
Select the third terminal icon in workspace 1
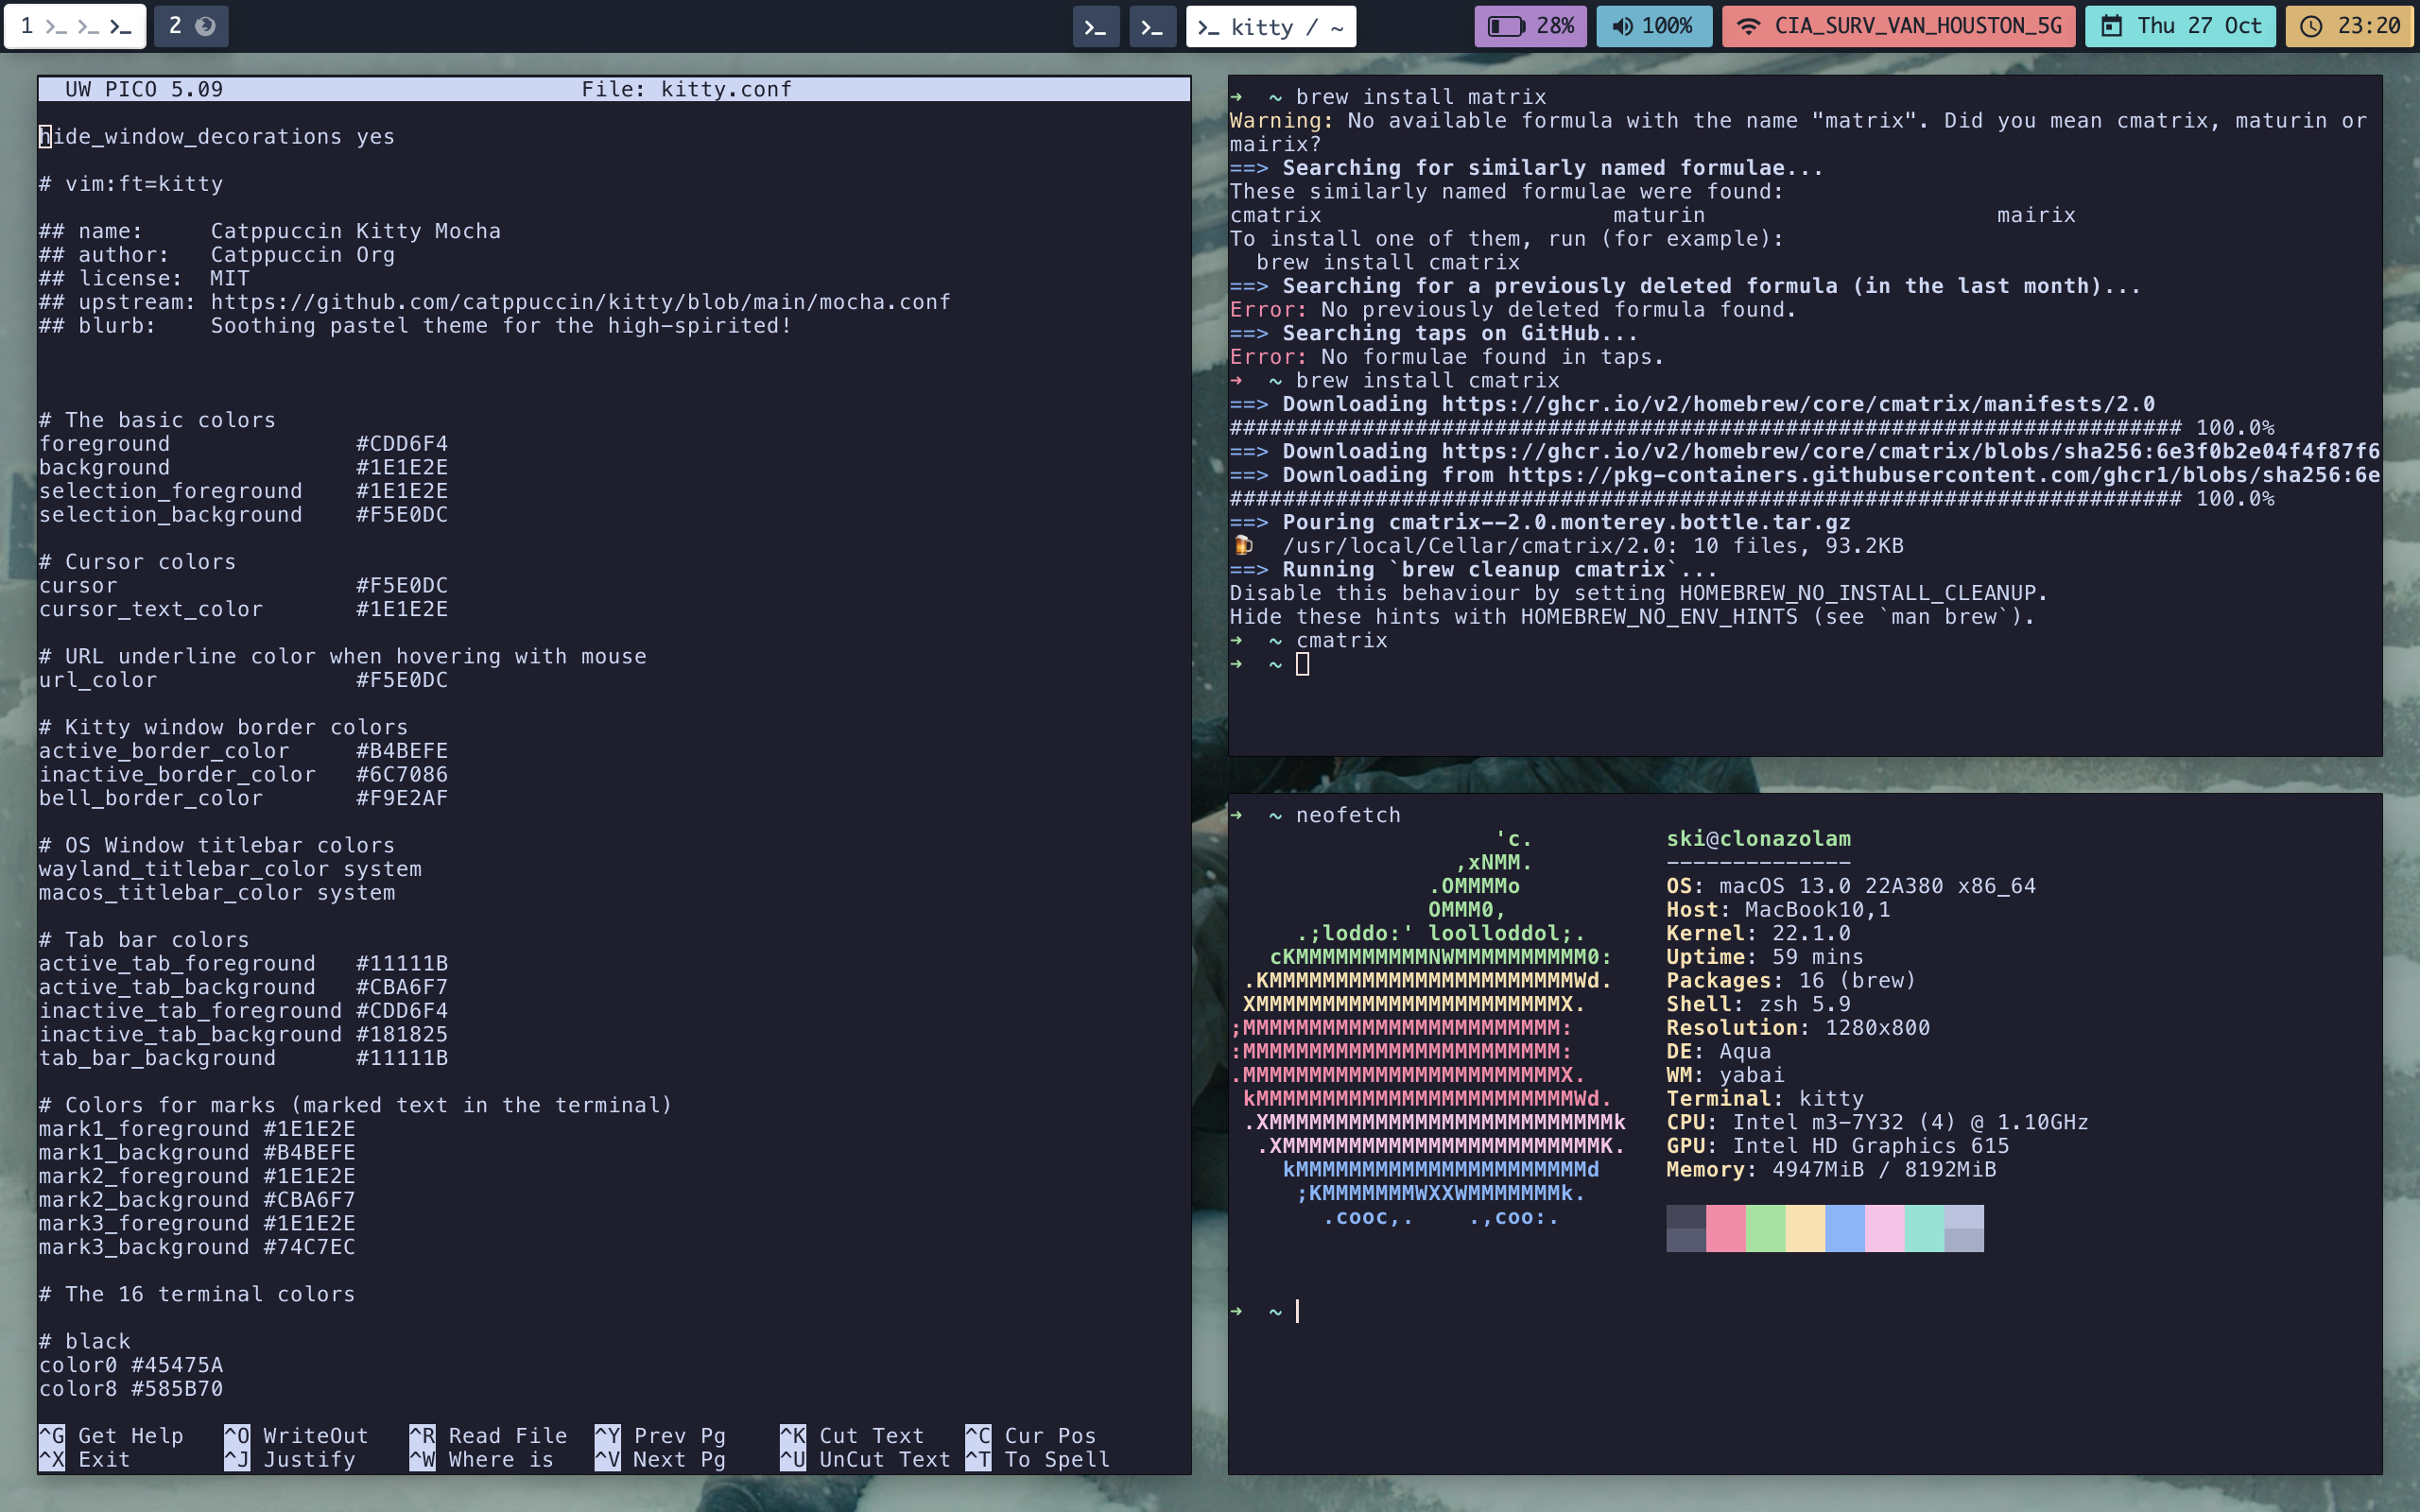pos(121,26)
